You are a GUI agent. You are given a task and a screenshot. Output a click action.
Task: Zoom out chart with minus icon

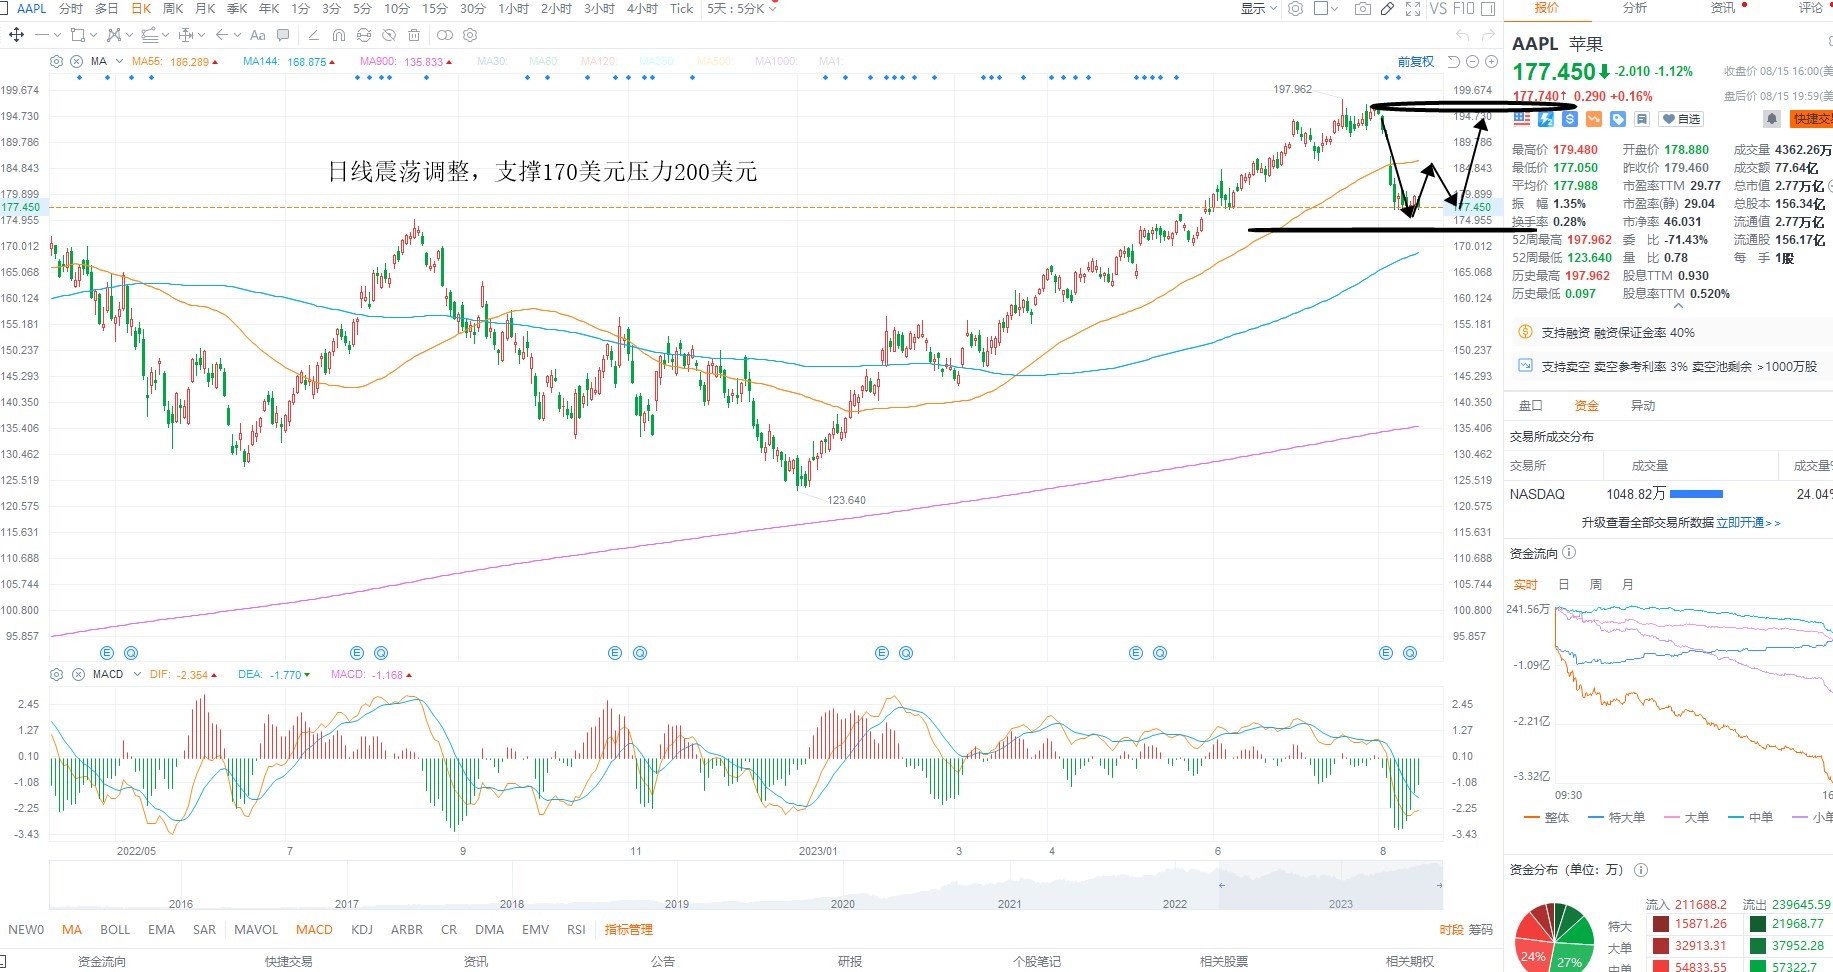(1472, 62)
